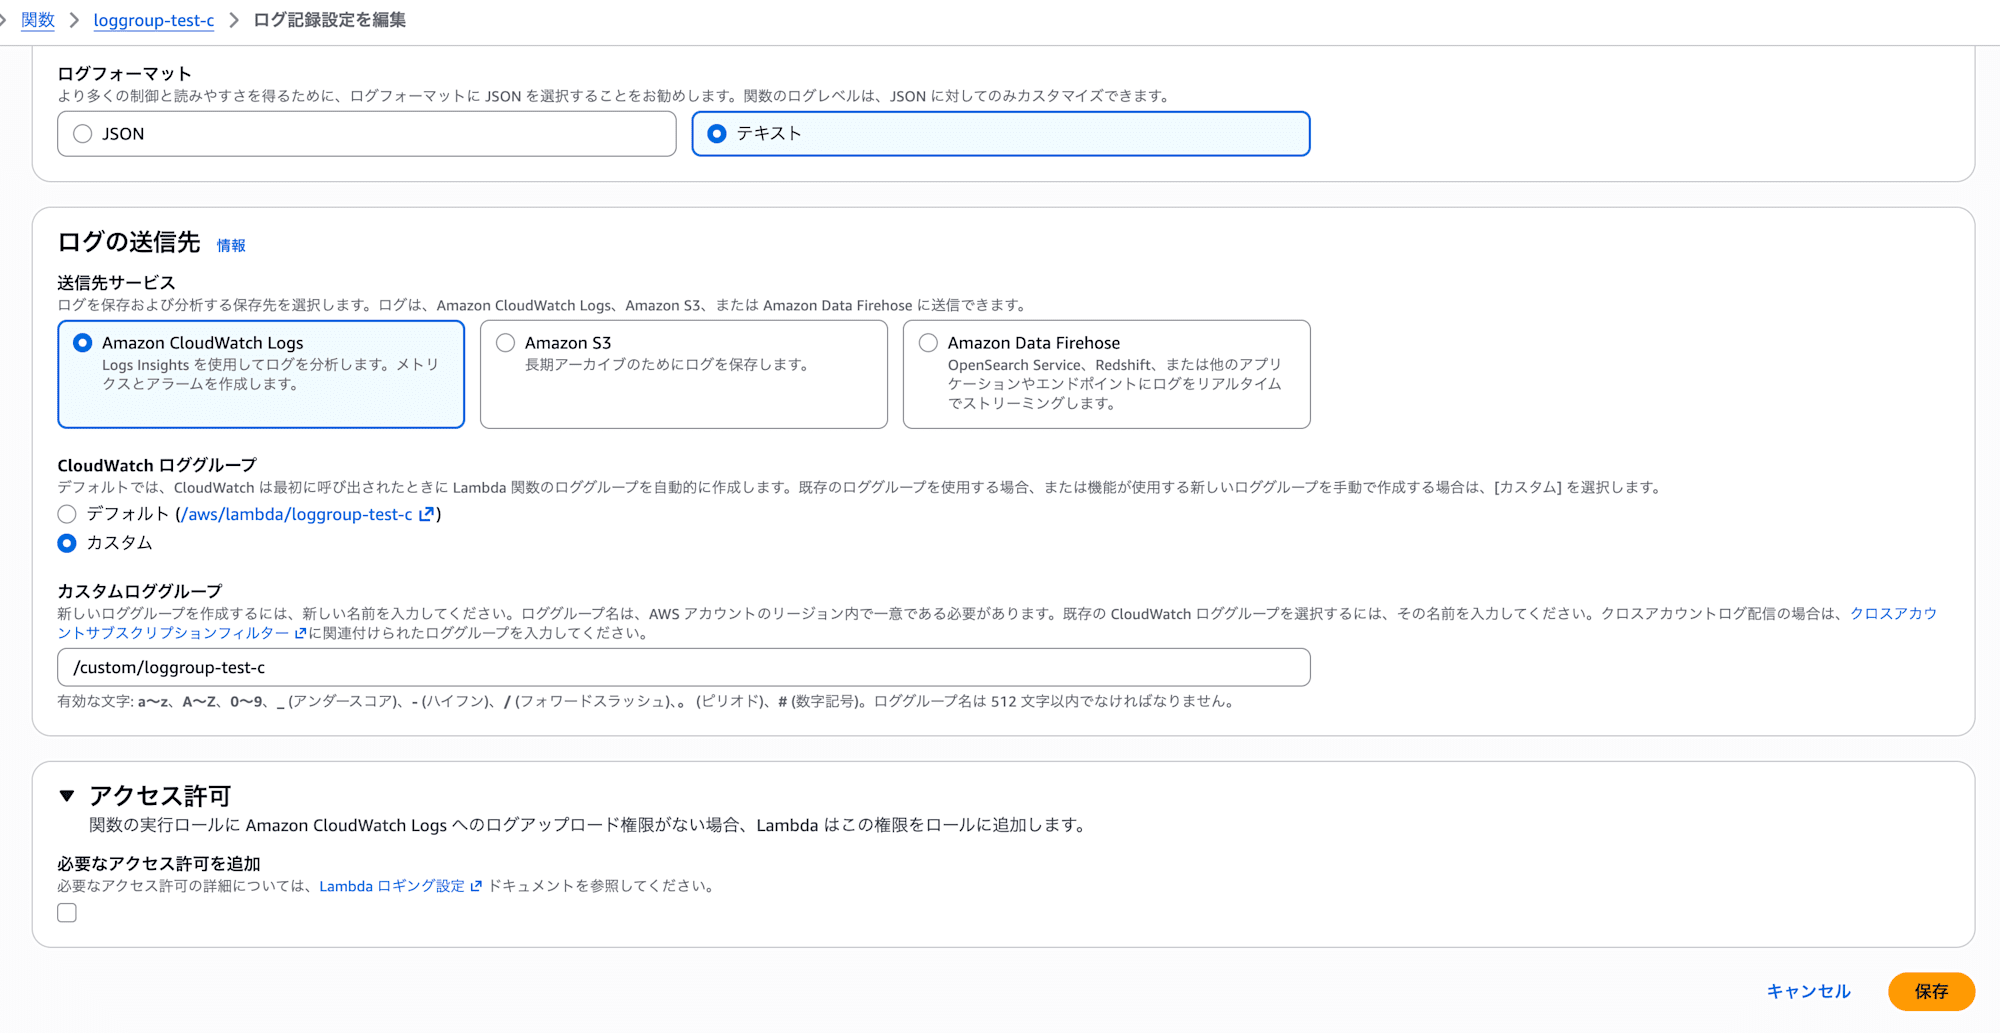Click the 長期アーカイブのためにログを保存します description

tap(669, 365)
